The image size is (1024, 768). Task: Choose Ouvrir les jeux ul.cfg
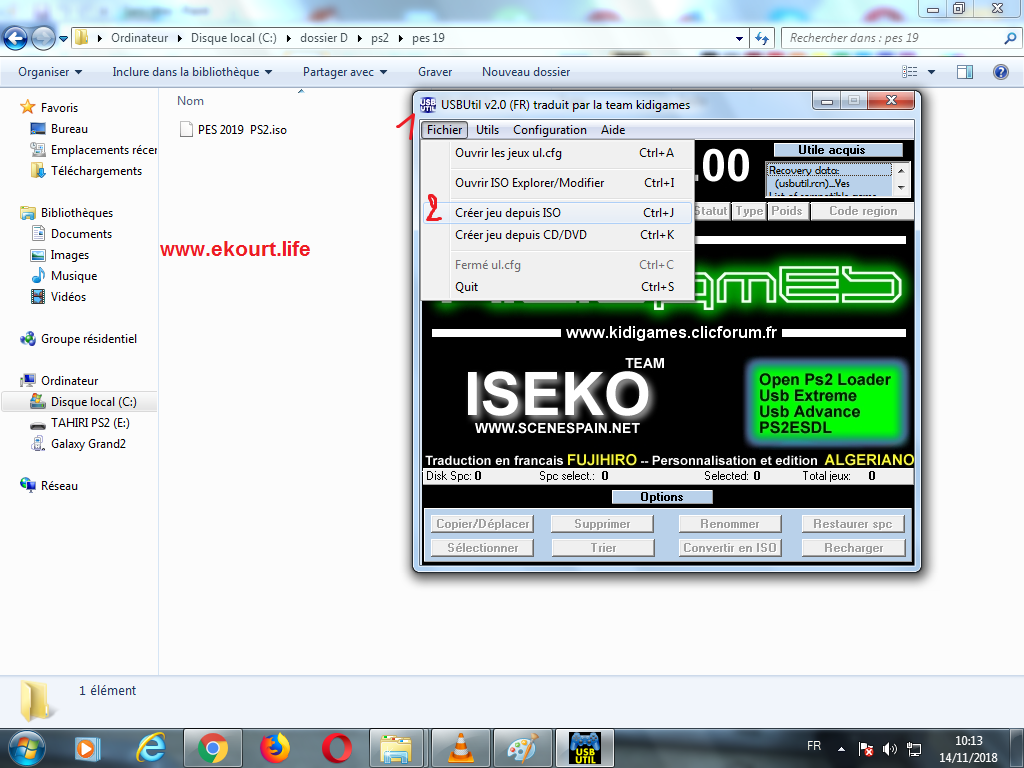coord(557,153)
